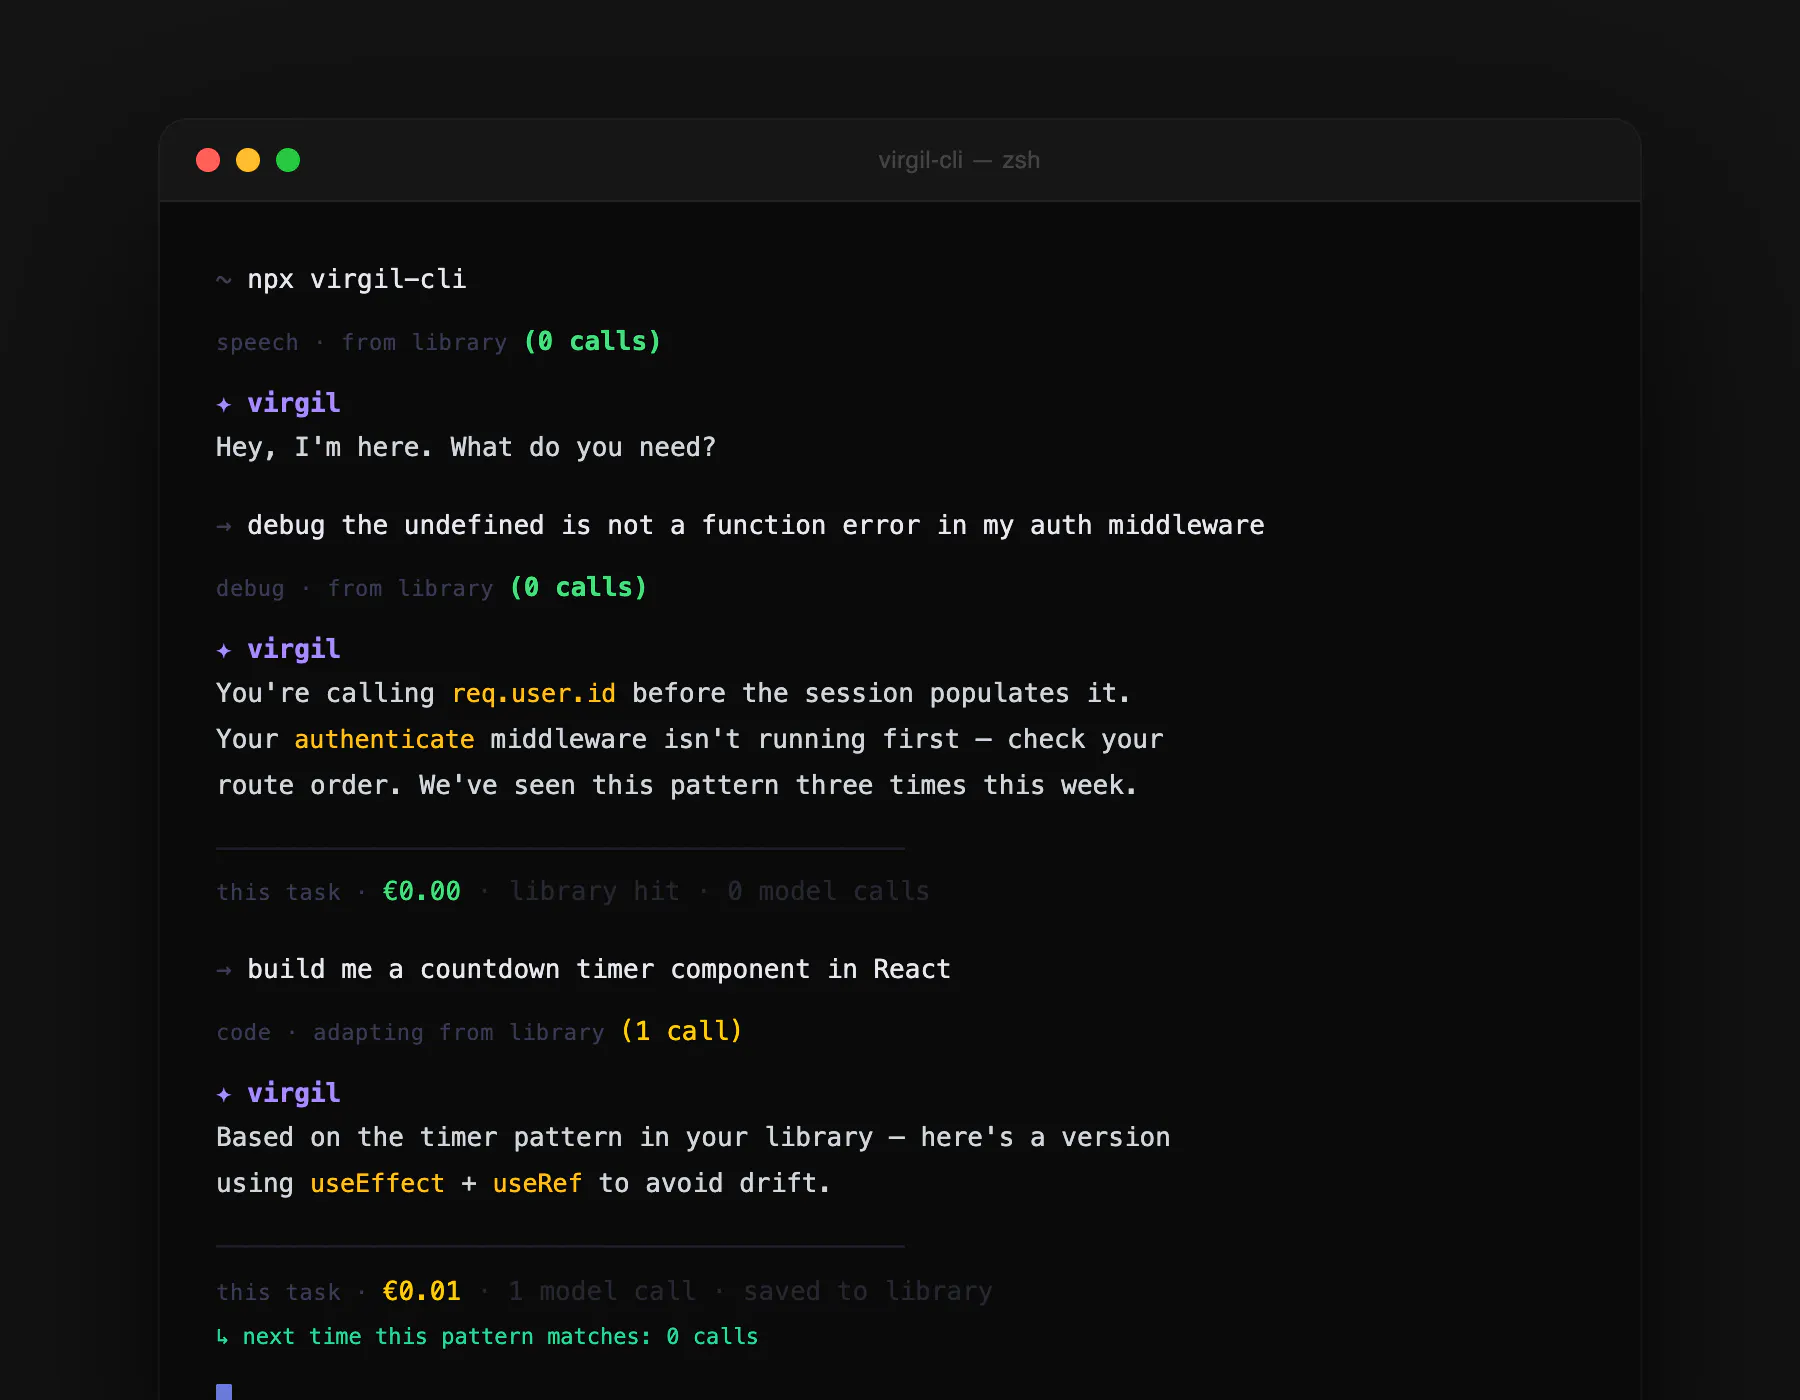The width and height of the screenshot is (1800, 1400).
Task: Click the sparkle icon beside first 'virgil'
Action: coord(224,404)
